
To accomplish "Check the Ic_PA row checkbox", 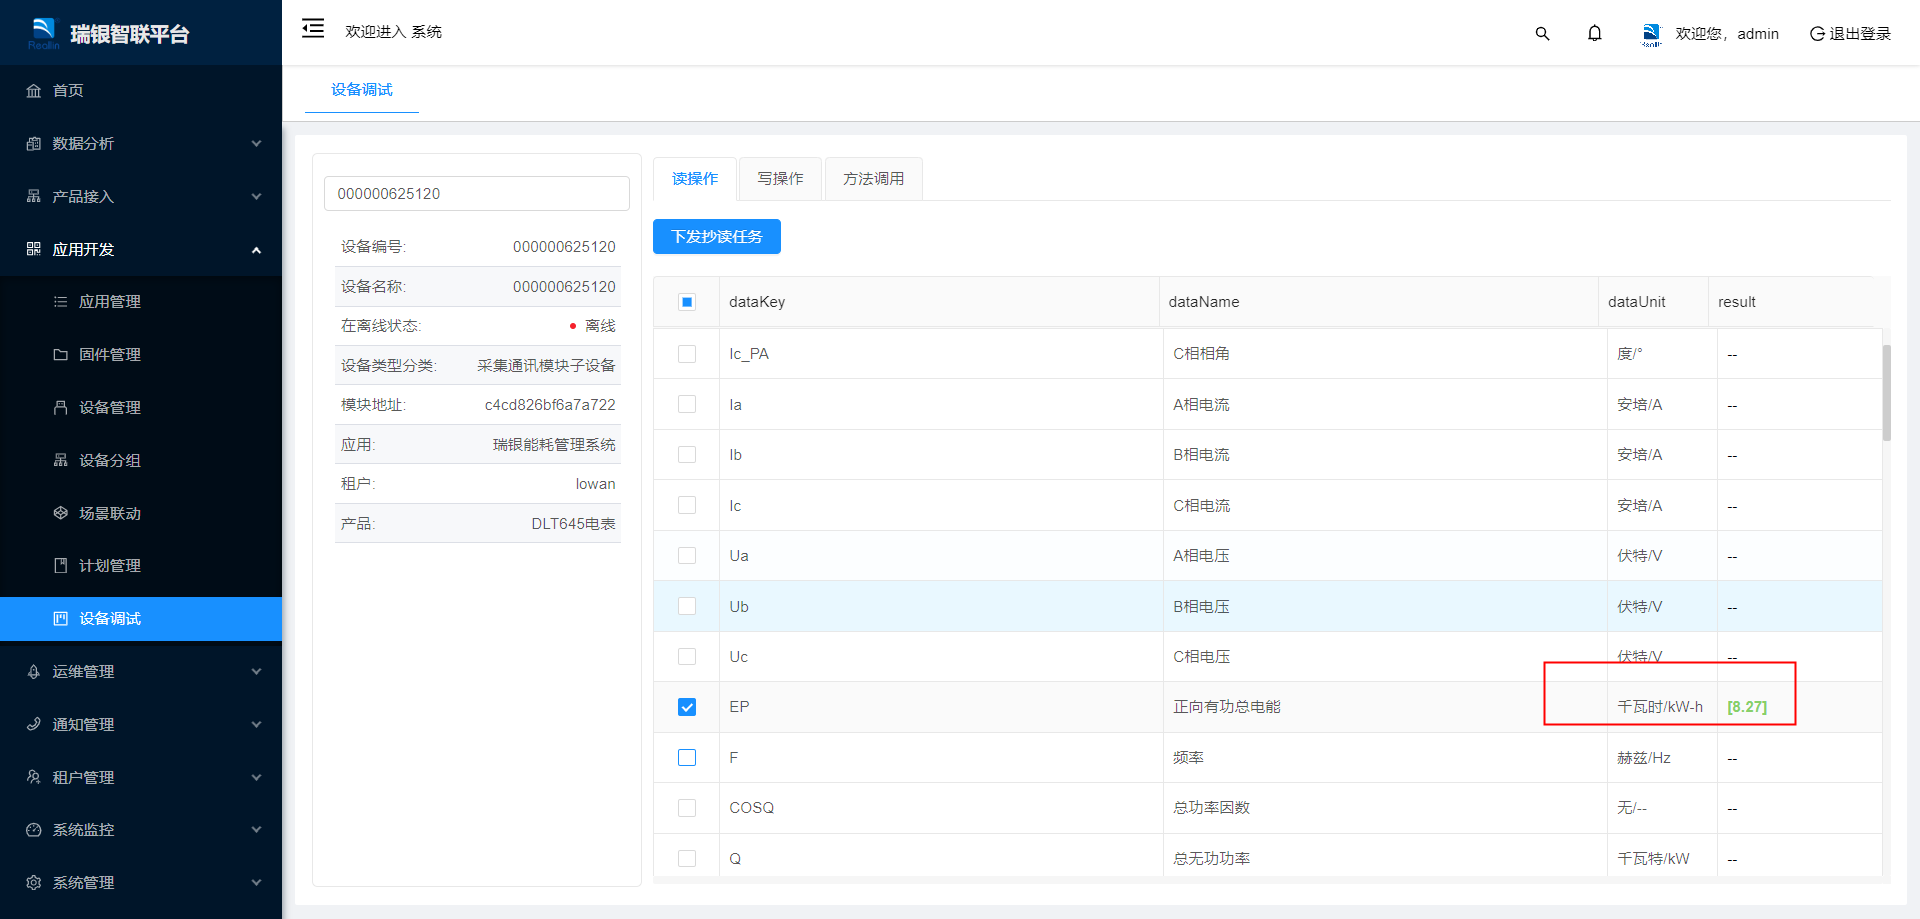I will click(x=687, y=354).
